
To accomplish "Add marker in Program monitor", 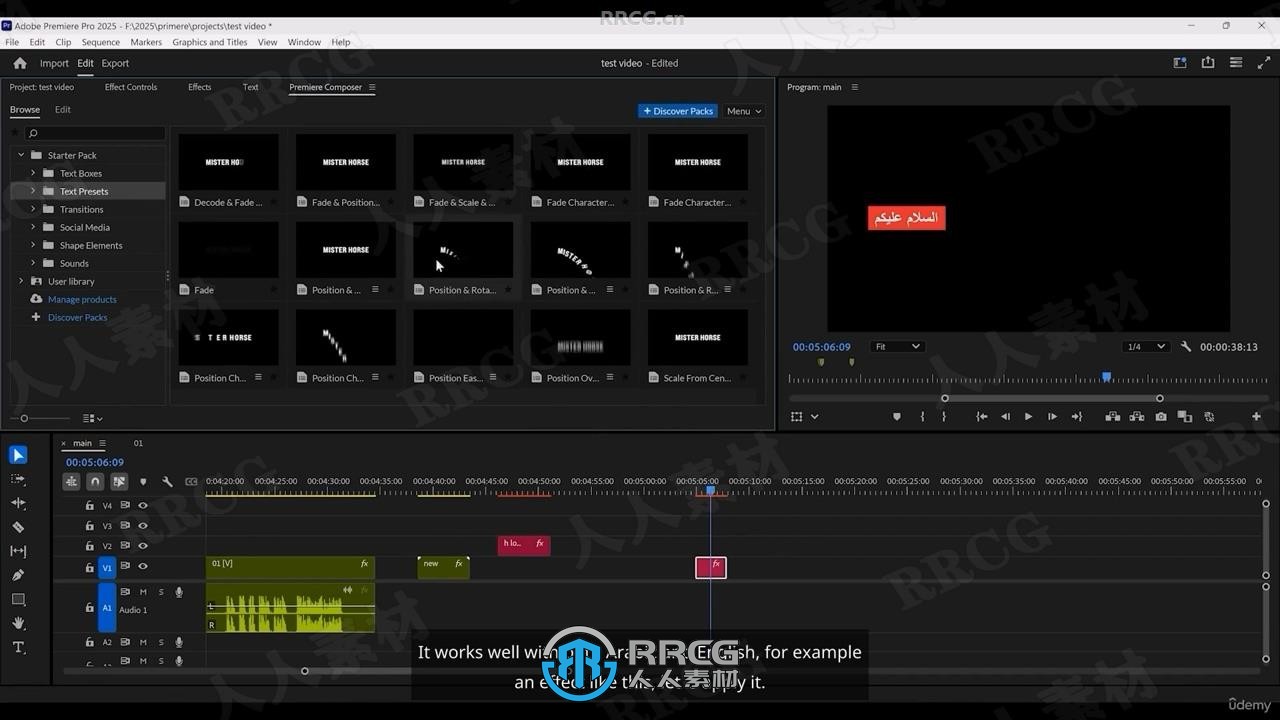I will coord(897,416).
